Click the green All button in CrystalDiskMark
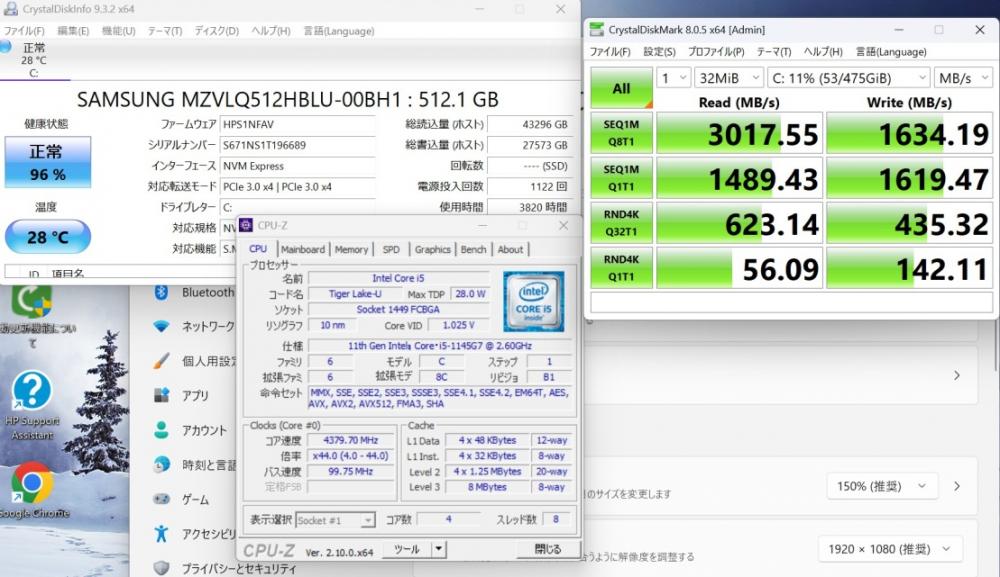 [621, 88]
